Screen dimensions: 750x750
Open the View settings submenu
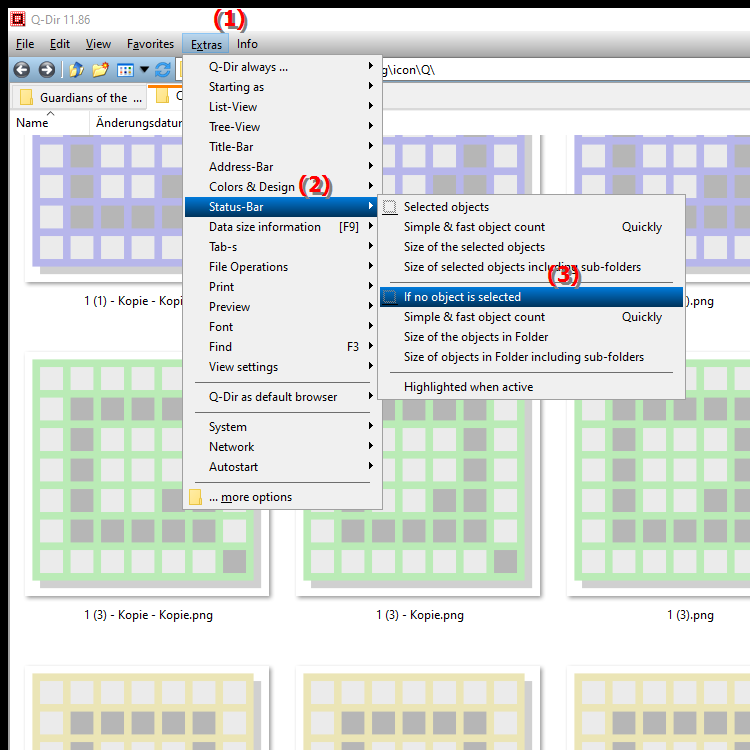282,367
